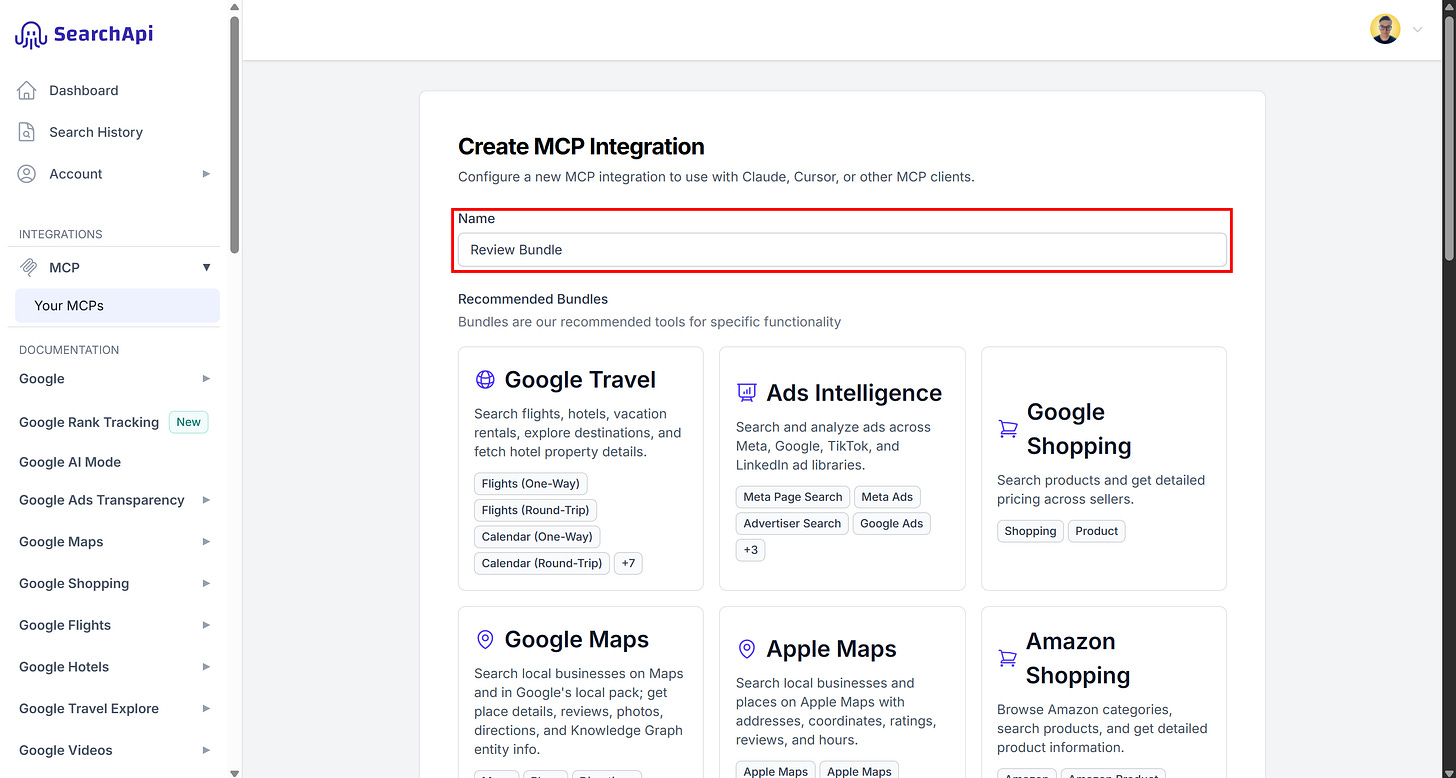Click the Search History document icon
The width and height of the screenshot is (1456, 778).
coord(27,132)
